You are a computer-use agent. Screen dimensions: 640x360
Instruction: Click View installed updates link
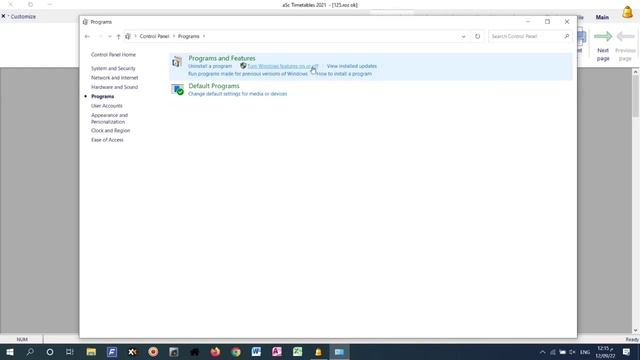351,66
